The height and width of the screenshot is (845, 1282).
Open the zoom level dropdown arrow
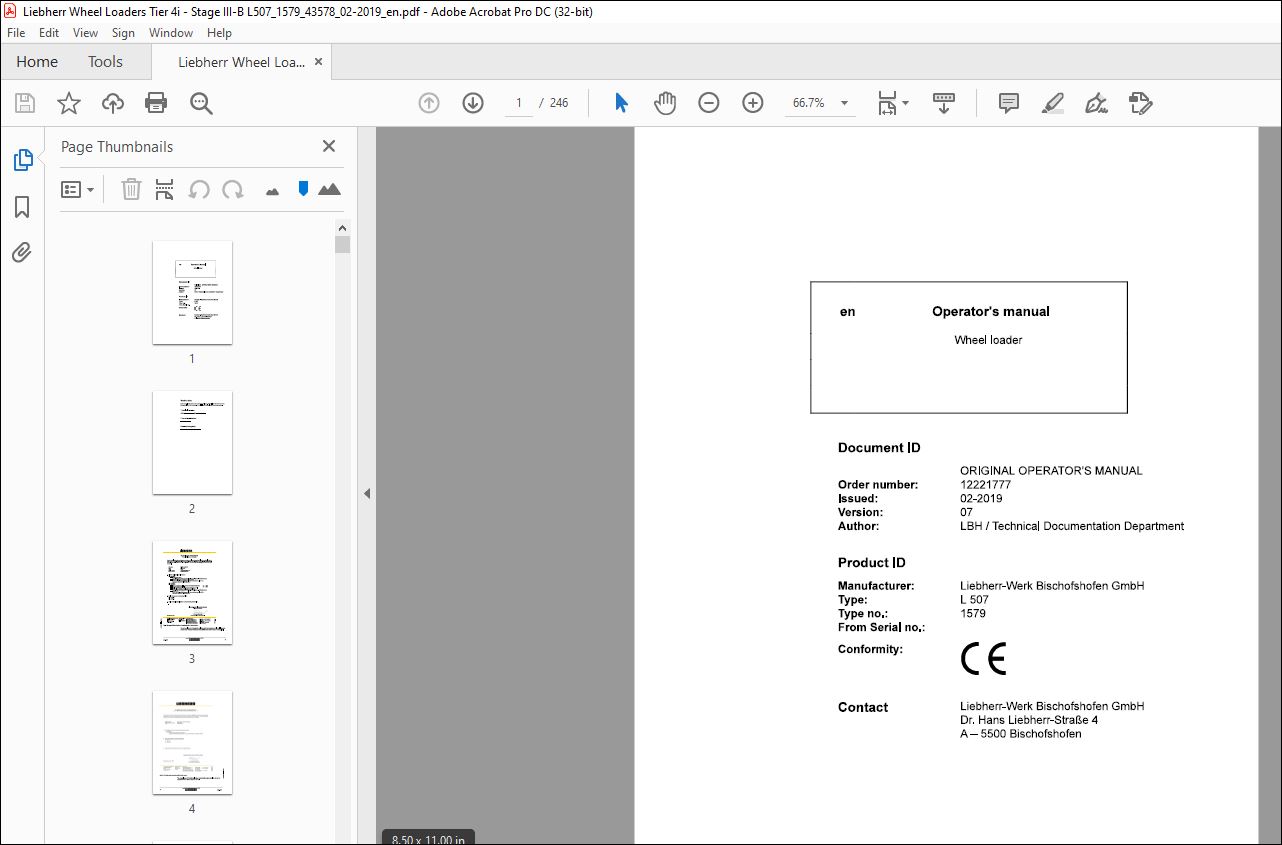coord(845,103)
